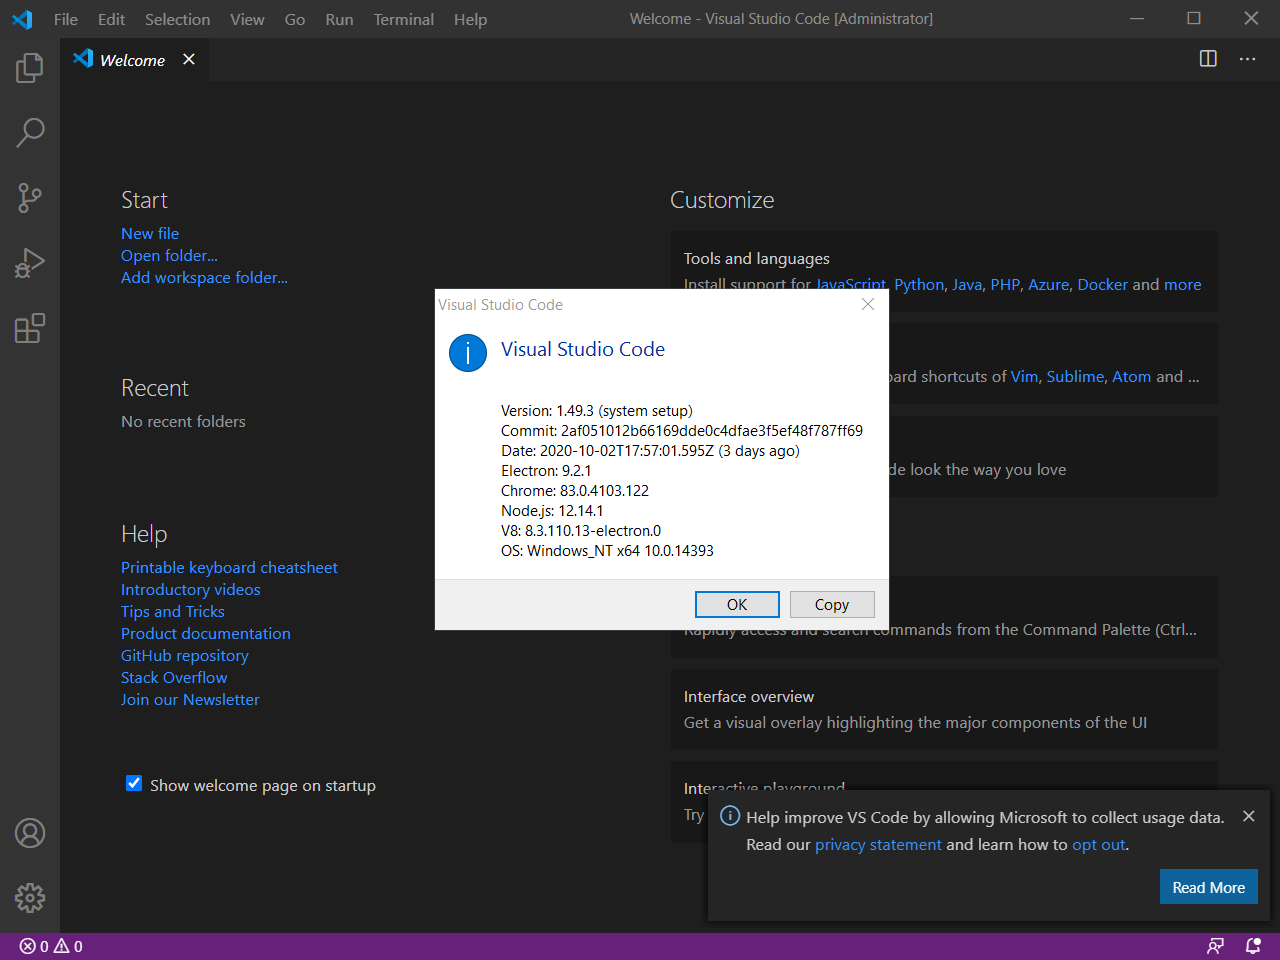Click the Azure support link
Viewport: 1280px width, 960px height.
[x=1048, y=284]
